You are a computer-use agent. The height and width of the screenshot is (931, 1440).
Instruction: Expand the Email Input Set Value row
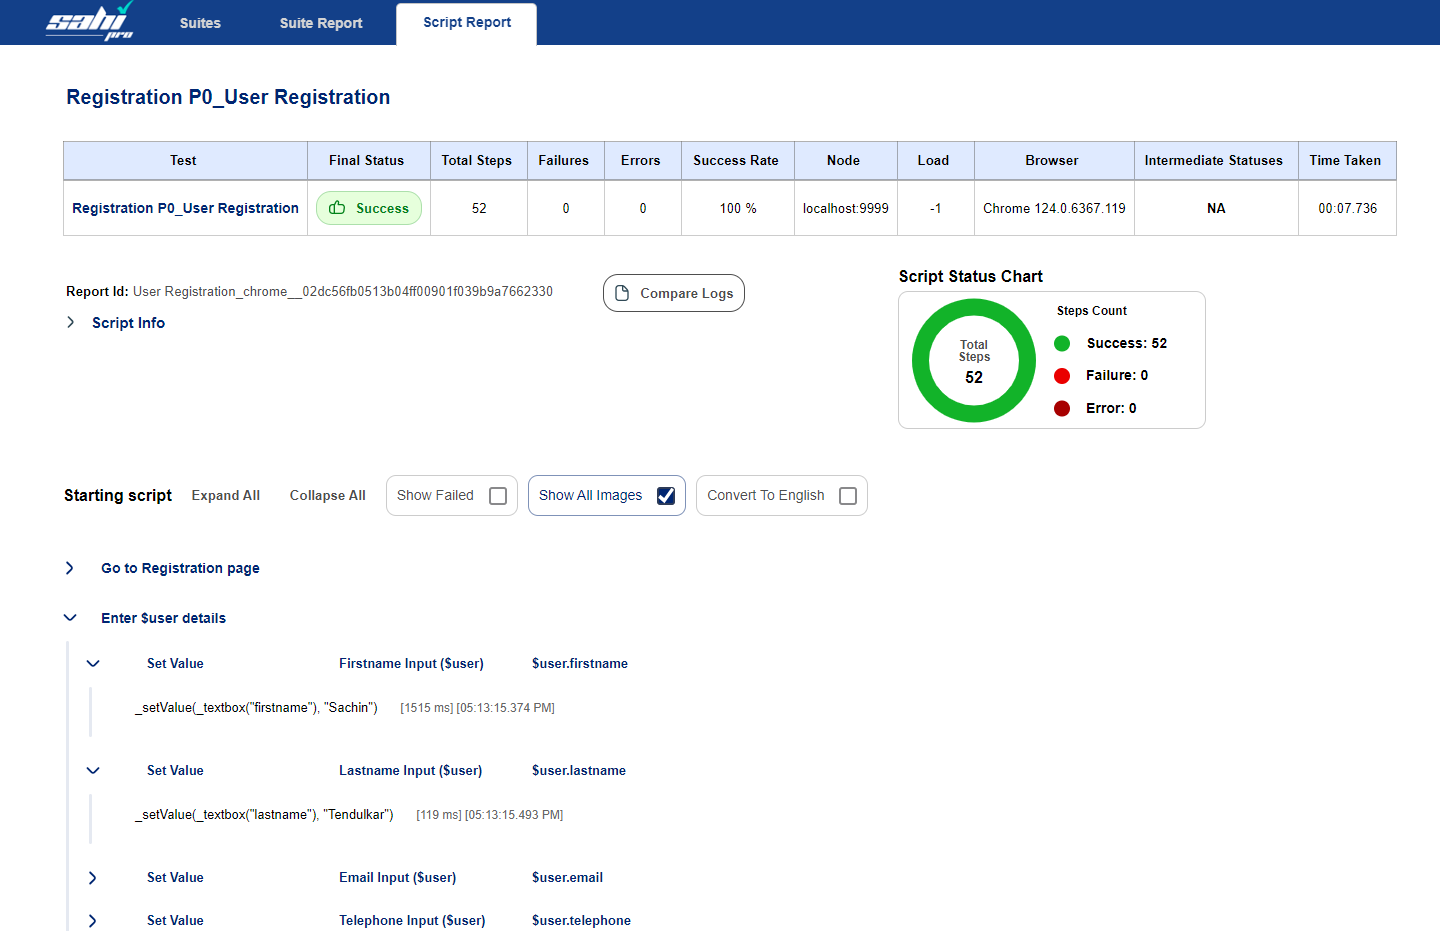pyautogui.click(x=93, y=878)
